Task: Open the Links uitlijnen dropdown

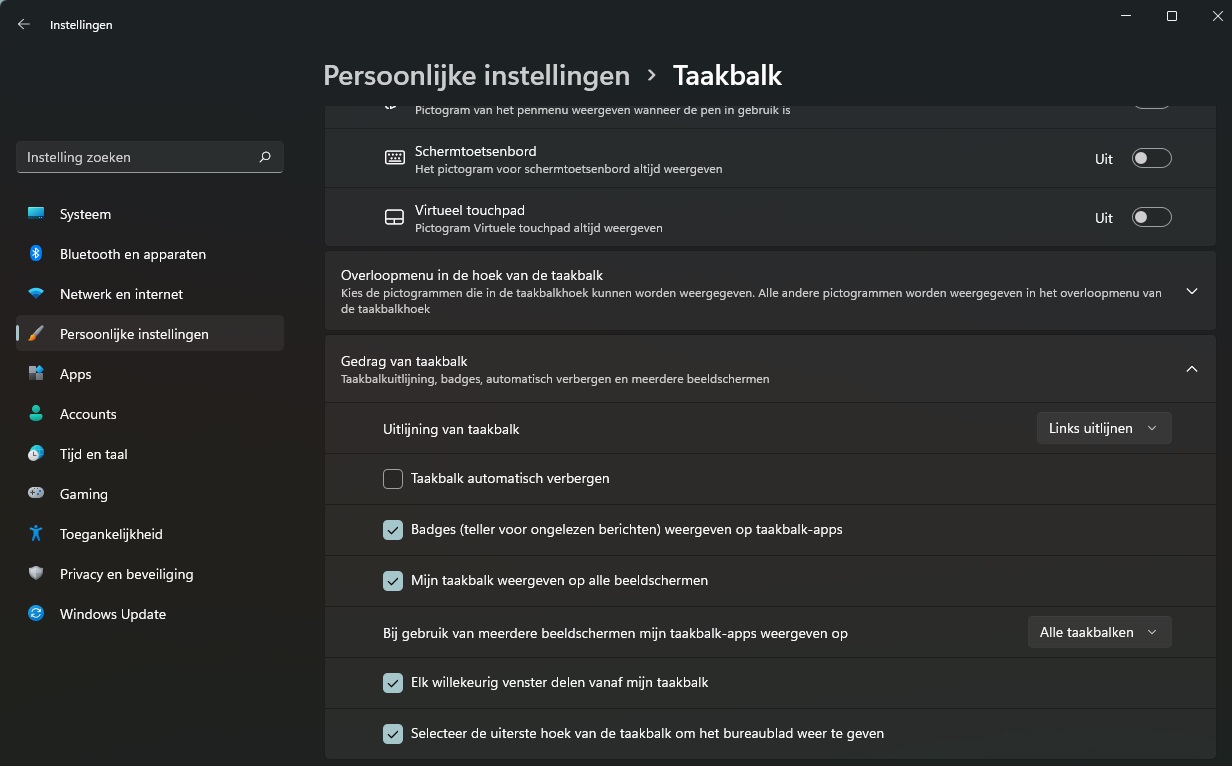Action: pyautogui.click(x=1103, y=428)
